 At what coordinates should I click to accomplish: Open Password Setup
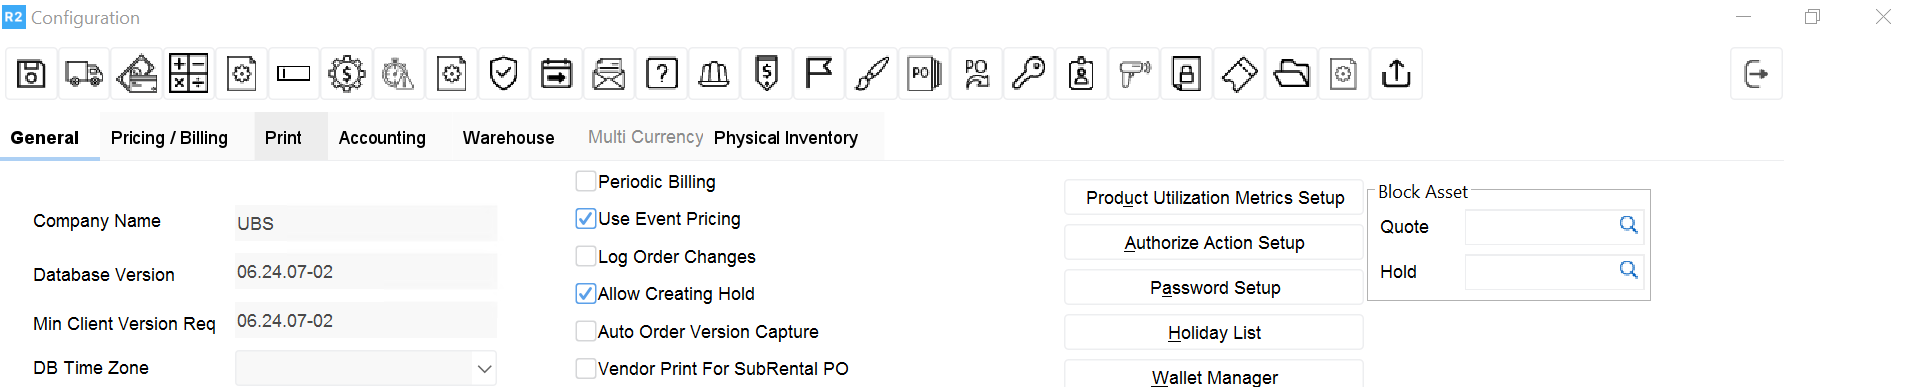[1214, 288]
